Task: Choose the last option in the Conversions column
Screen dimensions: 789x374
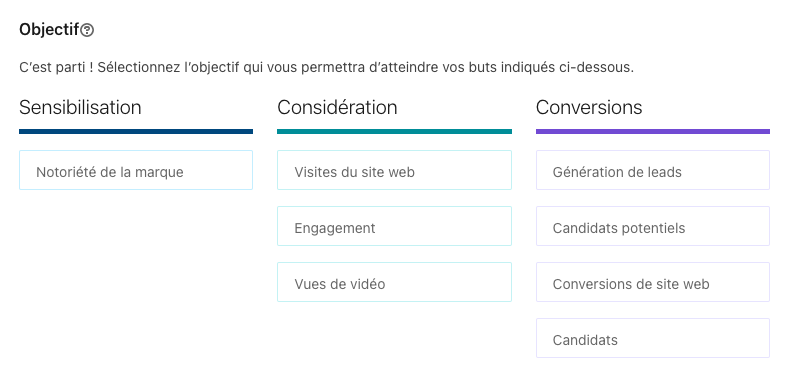Action: (653, 338)
